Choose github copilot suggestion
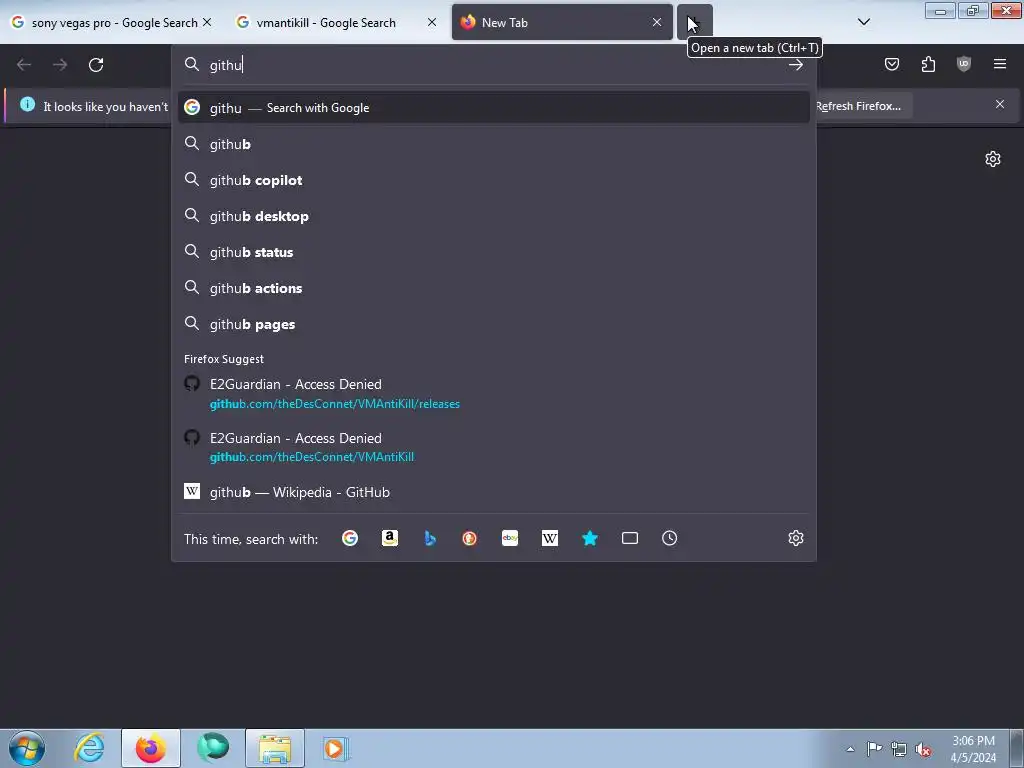 coord(494,180)
